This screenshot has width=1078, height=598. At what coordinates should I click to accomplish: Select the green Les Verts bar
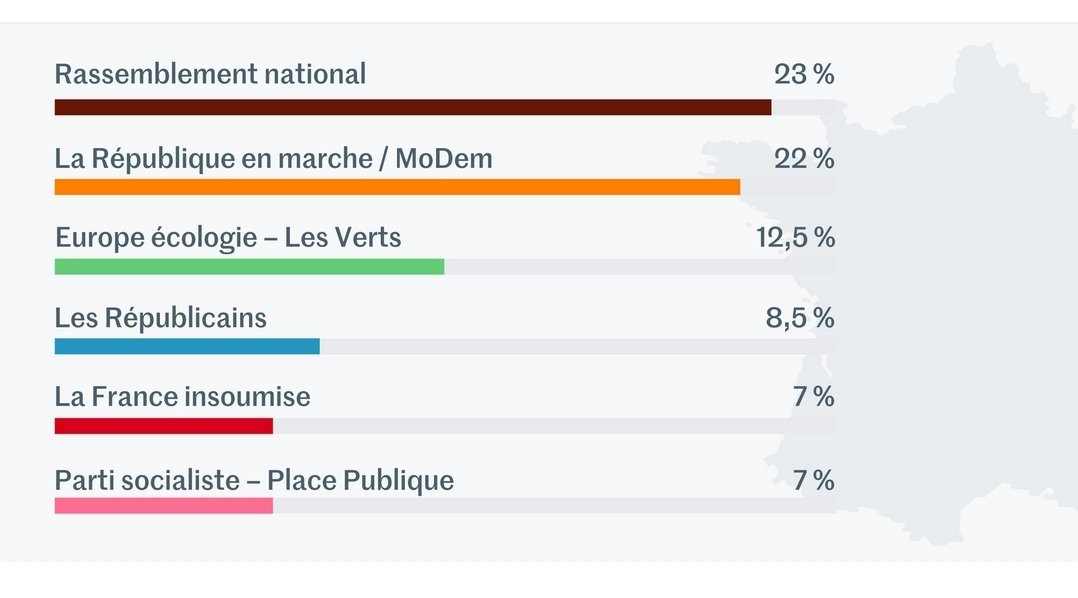(x=250, y=267)
